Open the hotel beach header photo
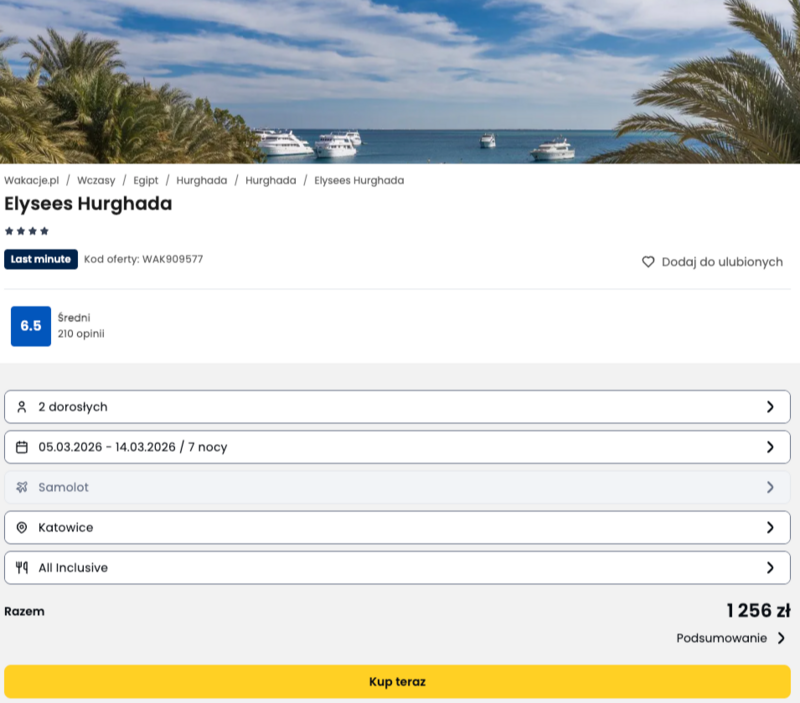Image resolution: width=800 pixels, height=703 pixels. pos(400,80)
